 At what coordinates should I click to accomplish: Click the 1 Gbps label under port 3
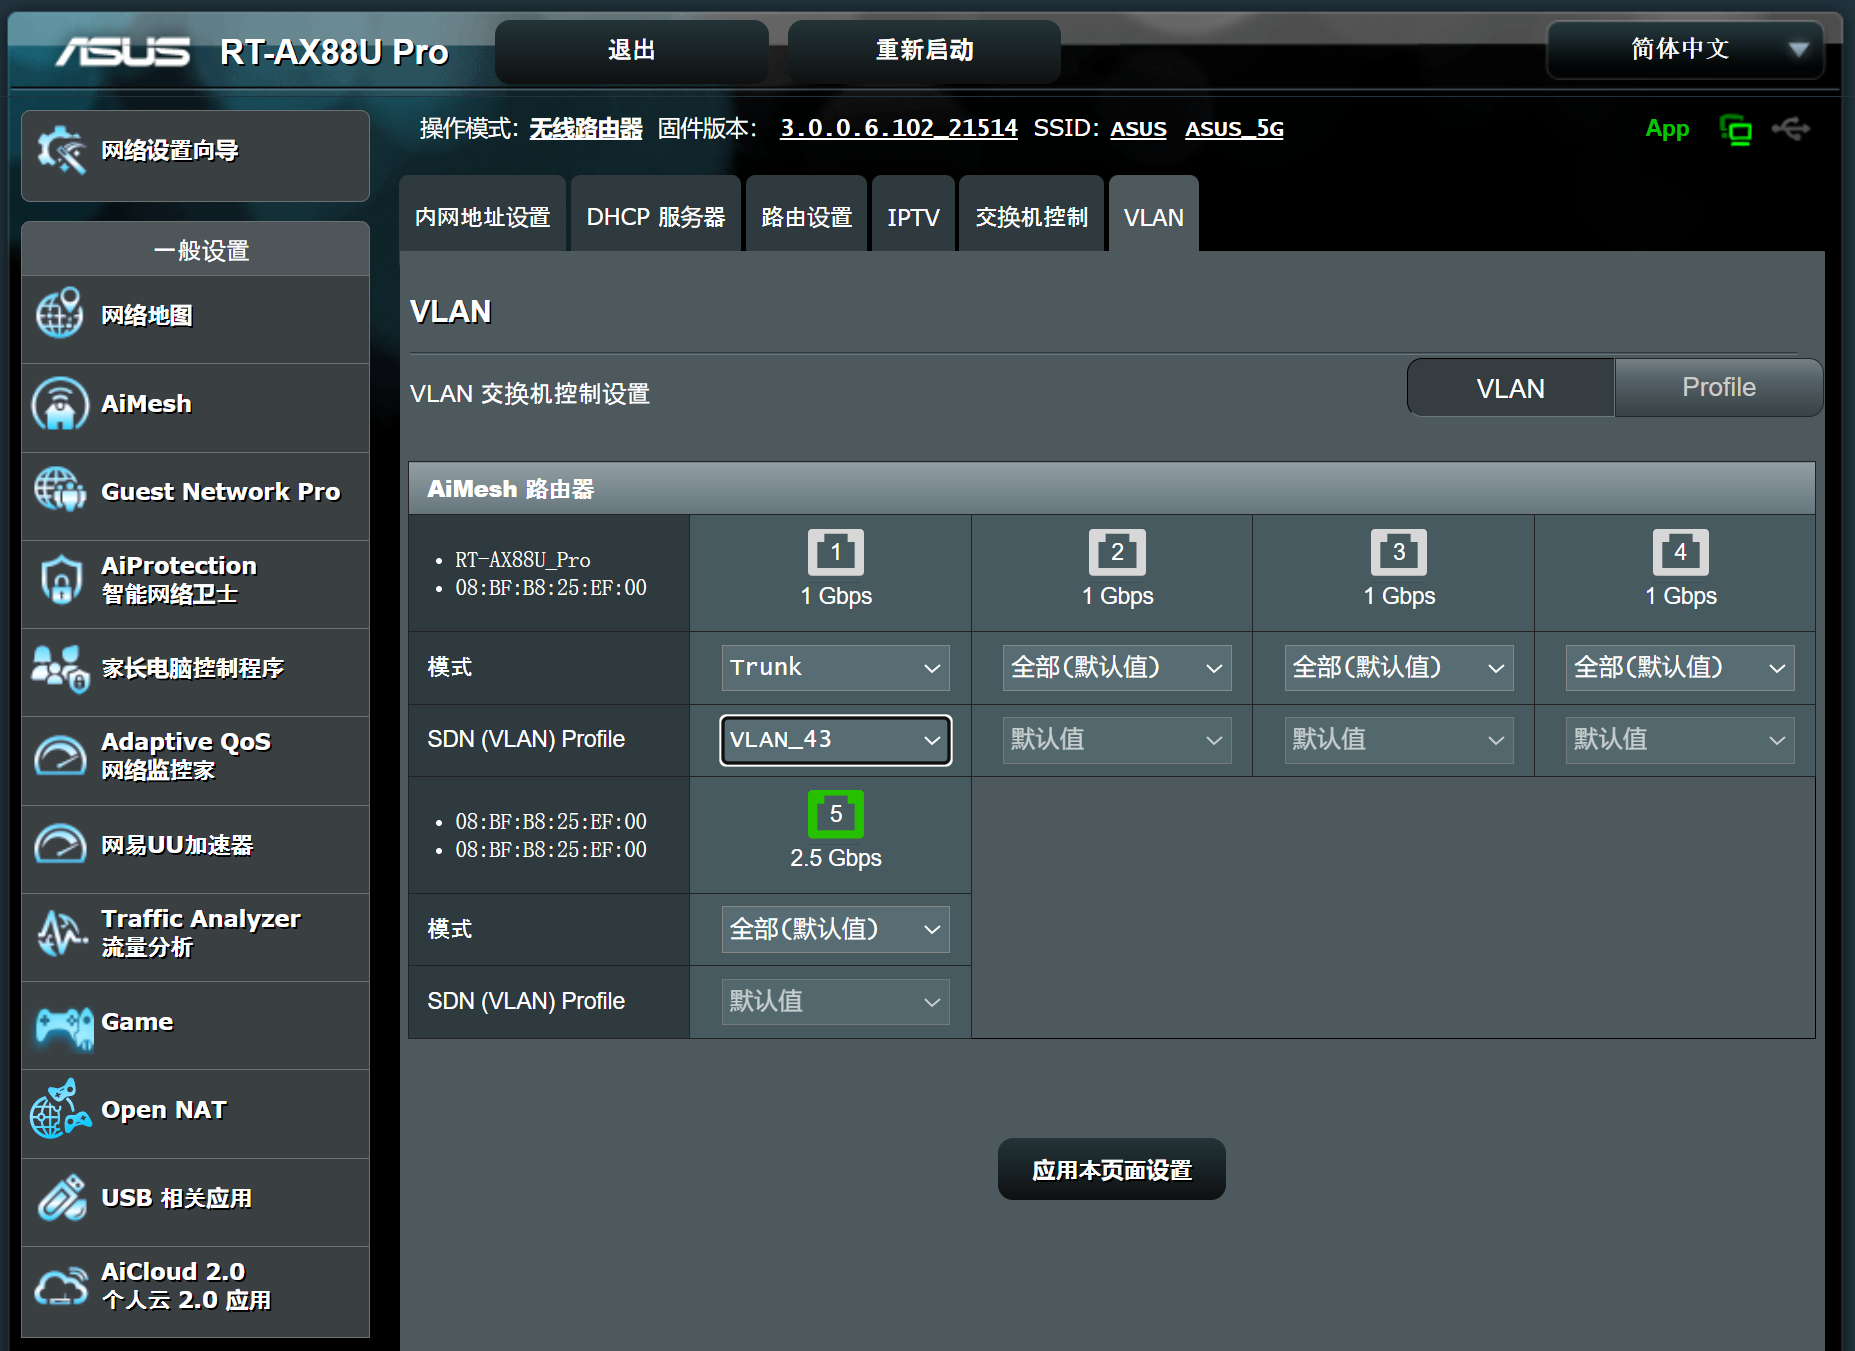coord(1399,596)
